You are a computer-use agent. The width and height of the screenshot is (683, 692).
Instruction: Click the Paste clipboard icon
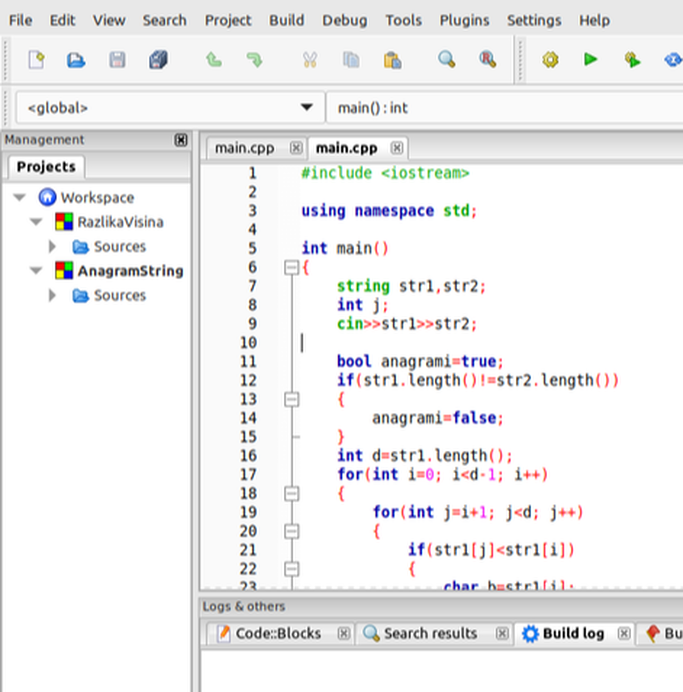[392, 60]
